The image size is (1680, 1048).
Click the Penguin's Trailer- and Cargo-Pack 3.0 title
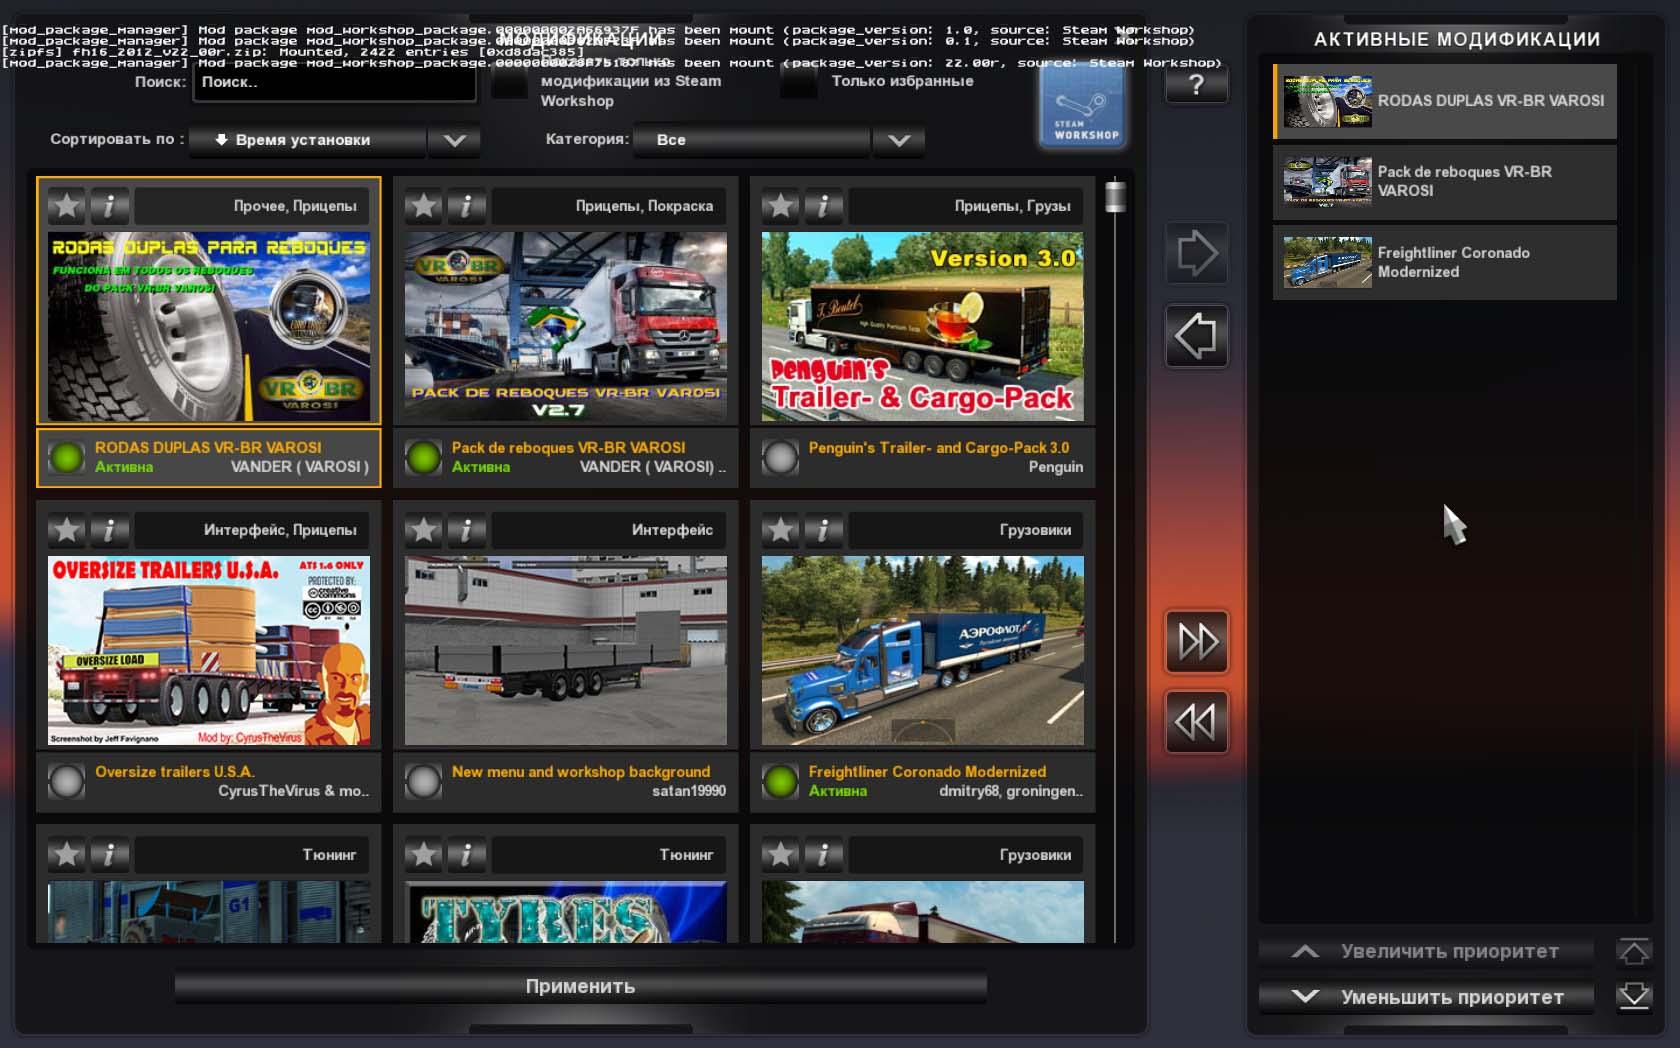(x=938, y=448)
